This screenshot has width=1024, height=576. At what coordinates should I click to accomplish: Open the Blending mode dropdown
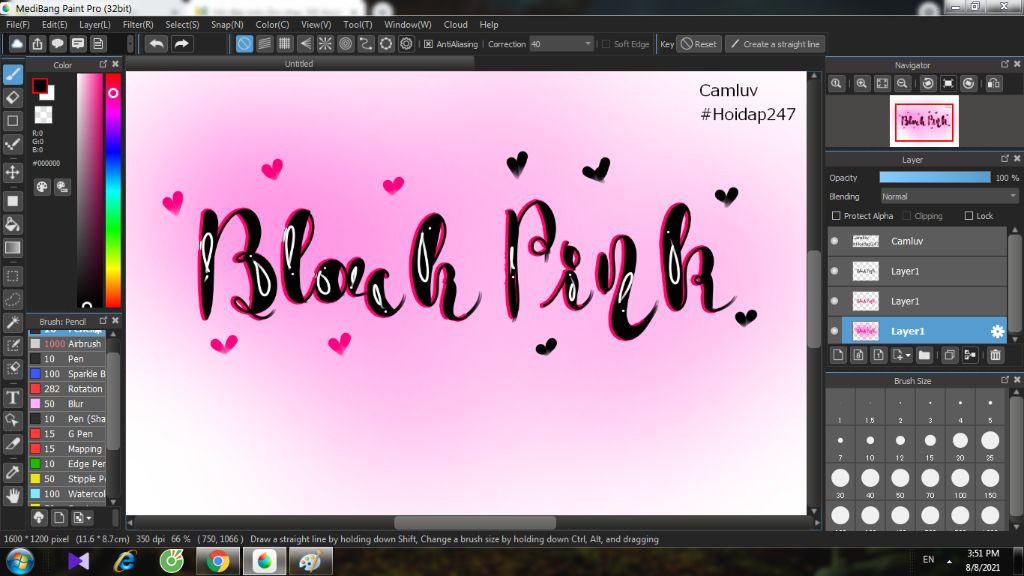pyautogui.click(x=949, y=196)
